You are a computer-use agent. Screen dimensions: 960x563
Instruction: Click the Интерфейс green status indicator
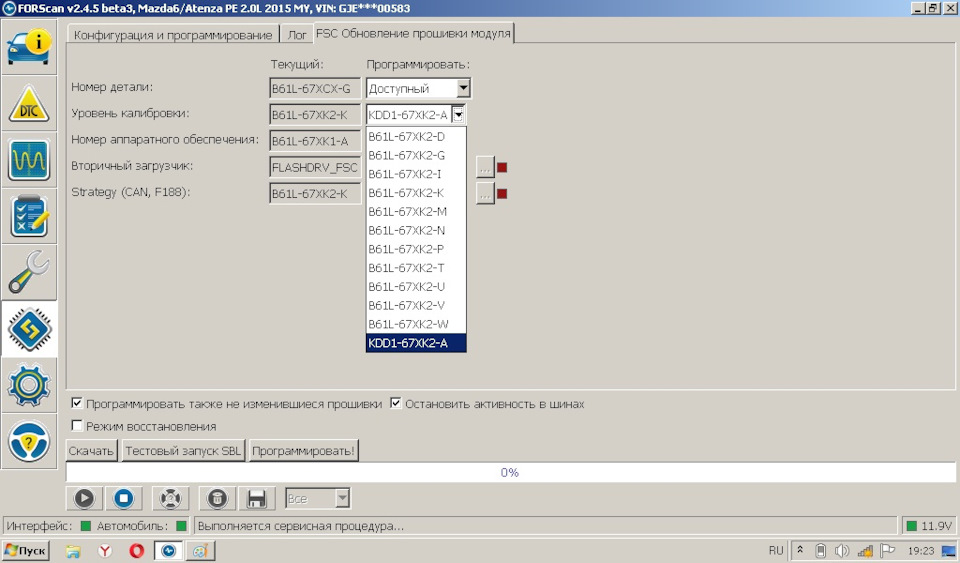click(86, 526)
